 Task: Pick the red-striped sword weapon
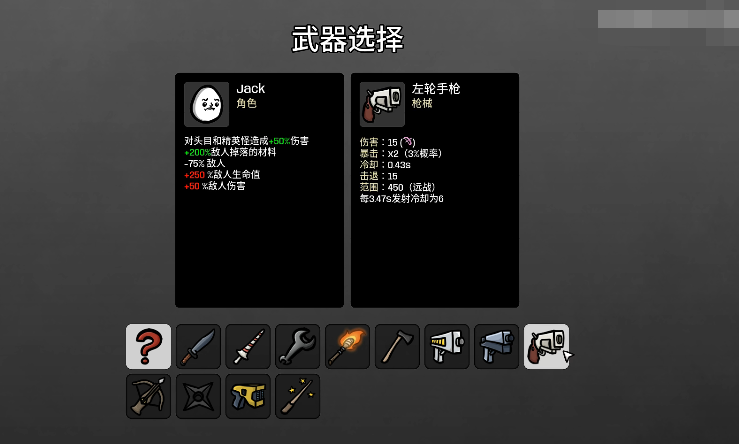pos(248,346)
